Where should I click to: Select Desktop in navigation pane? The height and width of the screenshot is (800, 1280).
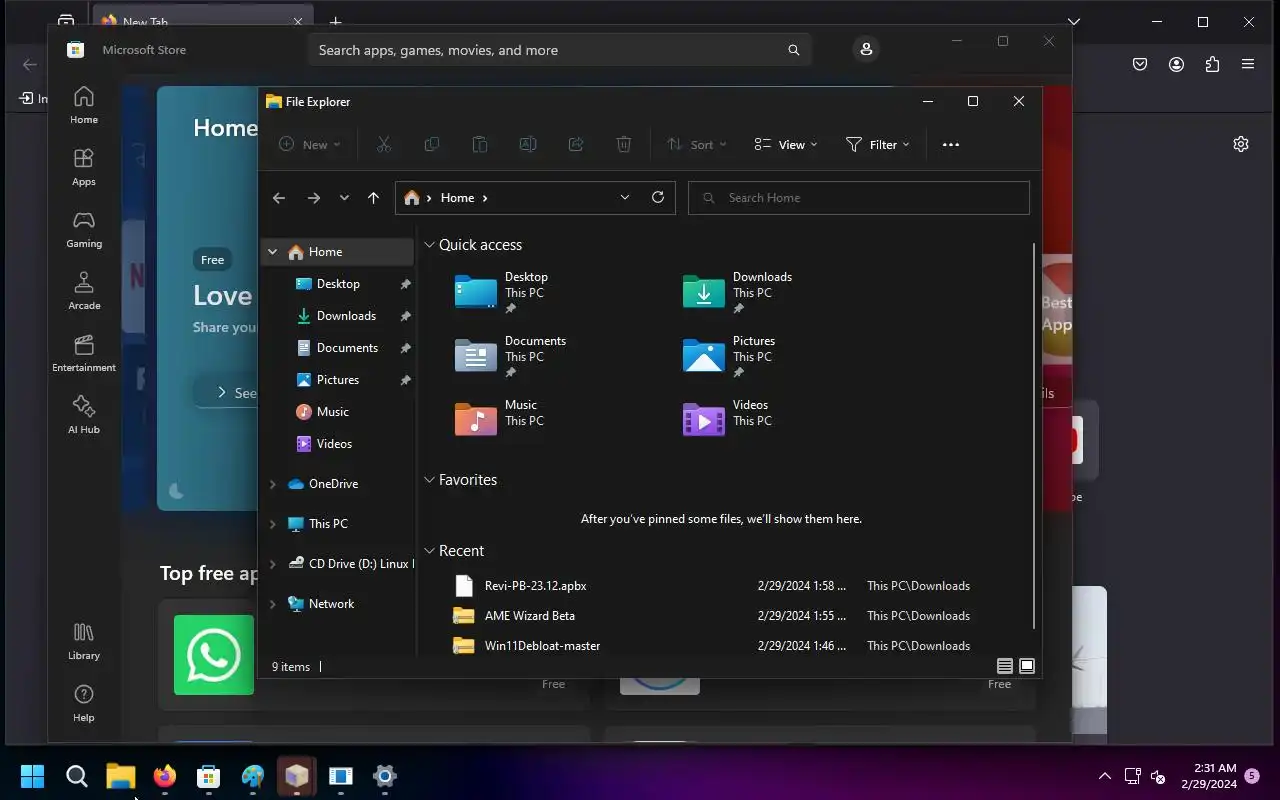[338, 284]
